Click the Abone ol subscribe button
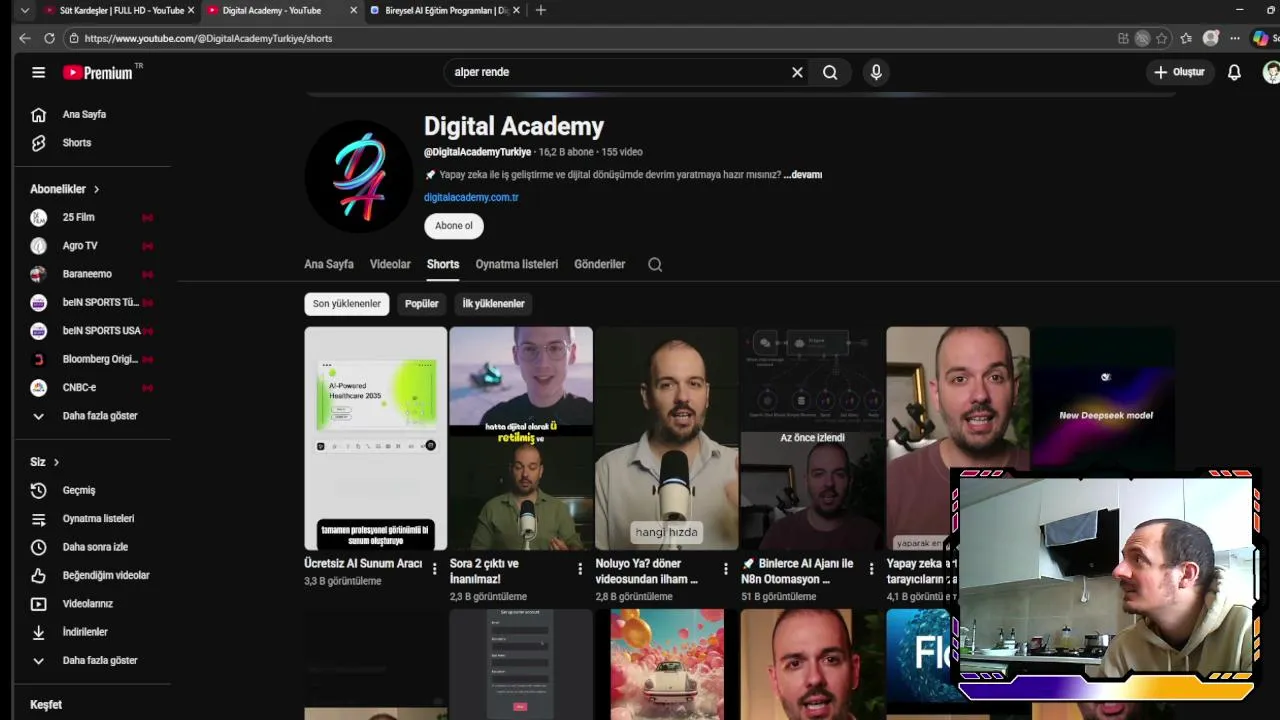The width and height of the screenshot is (1280, 720). click(454, 226)
